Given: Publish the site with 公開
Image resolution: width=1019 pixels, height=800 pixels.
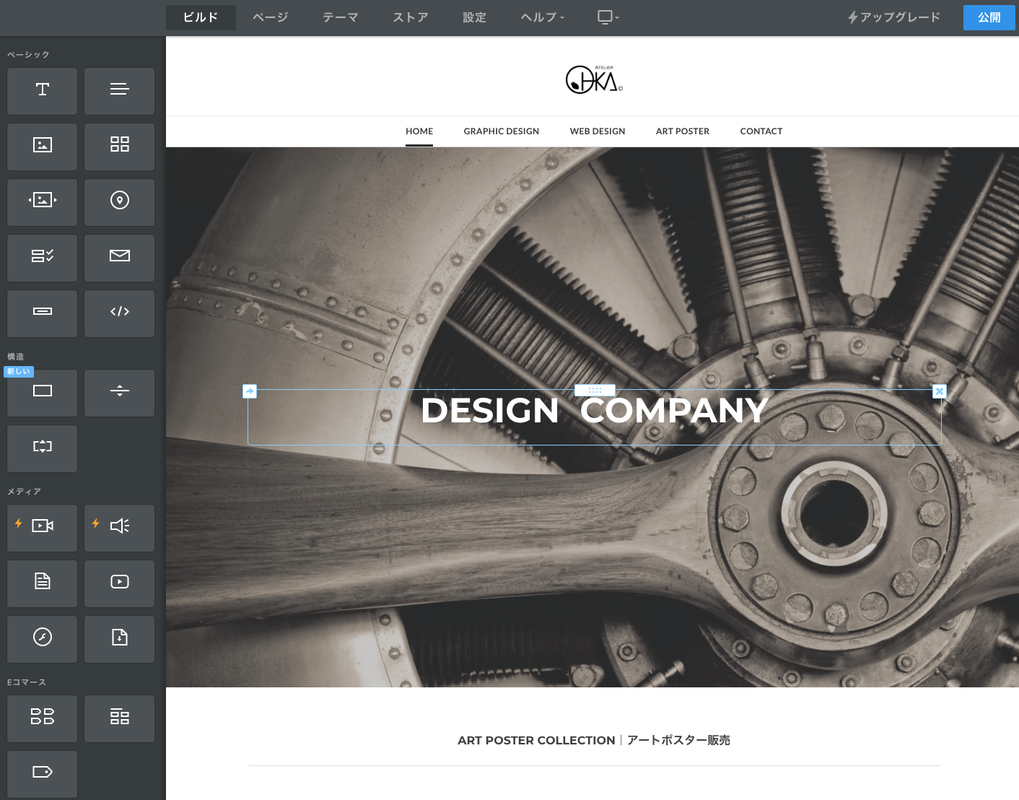Looking at the screenshot, I should (x=989, y=18).
